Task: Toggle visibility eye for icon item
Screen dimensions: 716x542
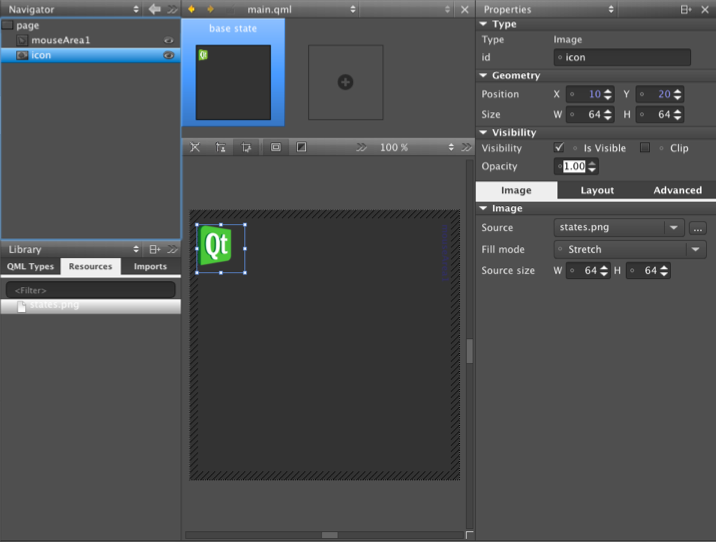Action: [x=168, y=55]
